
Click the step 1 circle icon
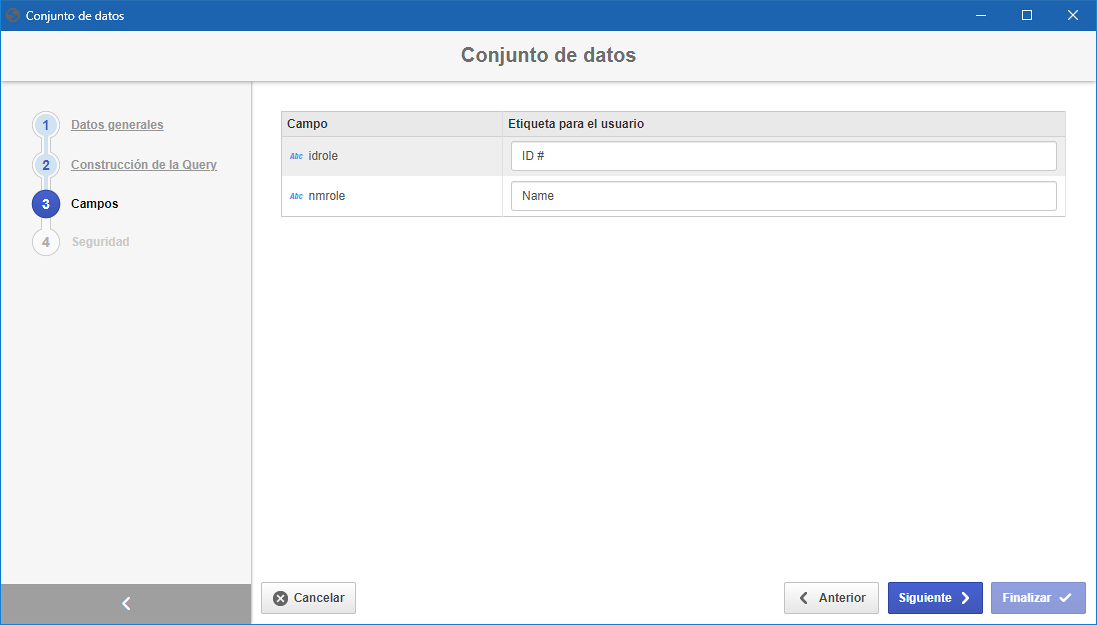pos(45,125)
